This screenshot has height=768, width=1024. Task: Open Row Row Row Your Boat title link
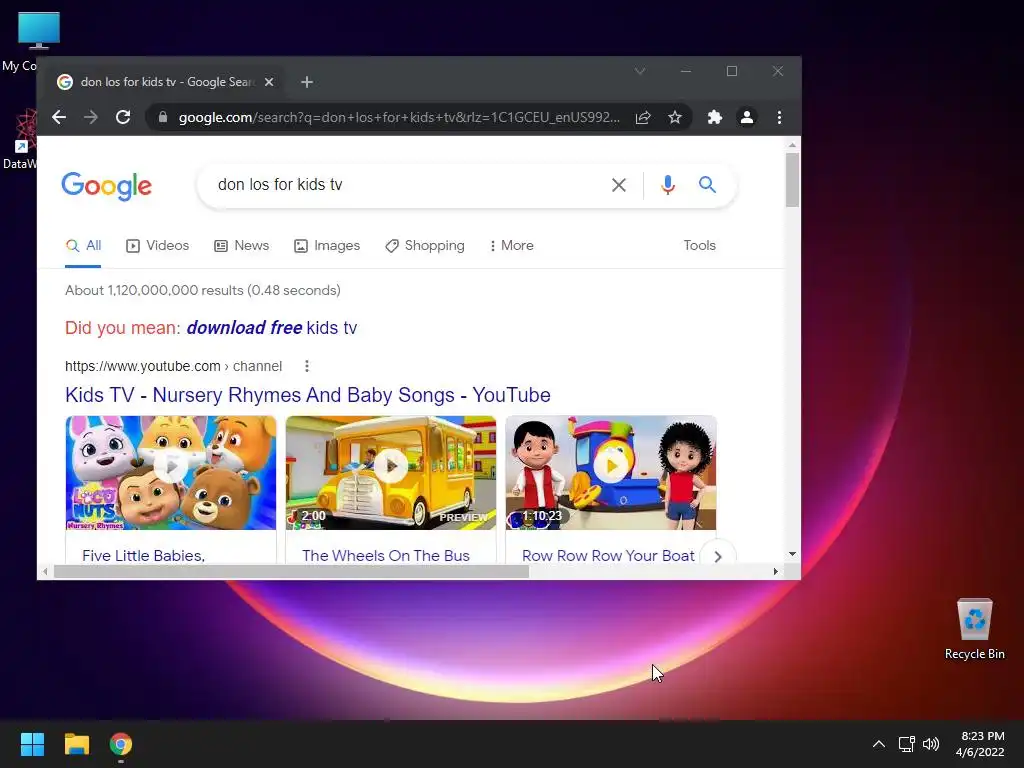pyautogui.click(x=608, y=556)
